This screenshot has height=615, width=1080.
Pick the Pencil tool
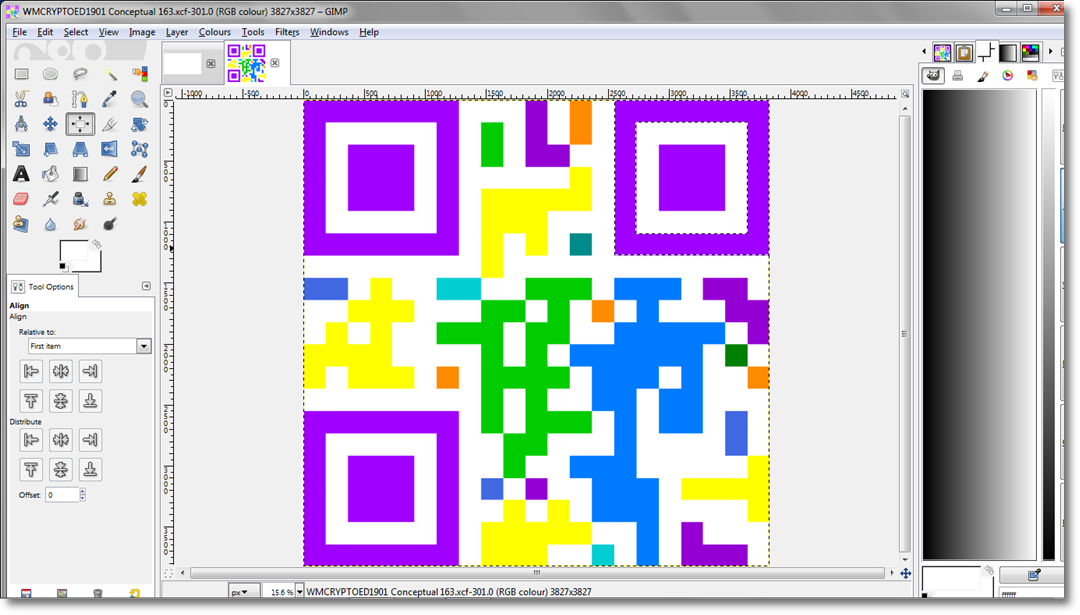tap(110, 174)
